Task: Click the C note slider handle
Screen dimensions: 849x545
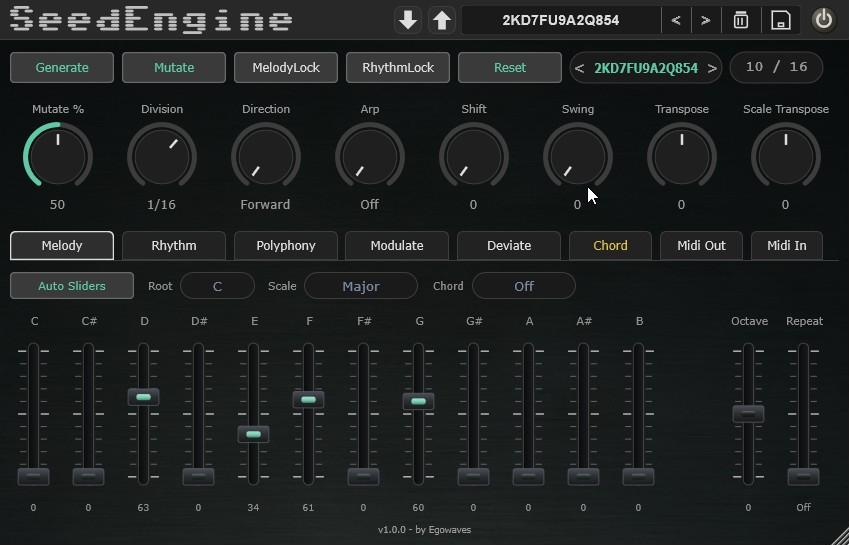Action: pos(34,477)
